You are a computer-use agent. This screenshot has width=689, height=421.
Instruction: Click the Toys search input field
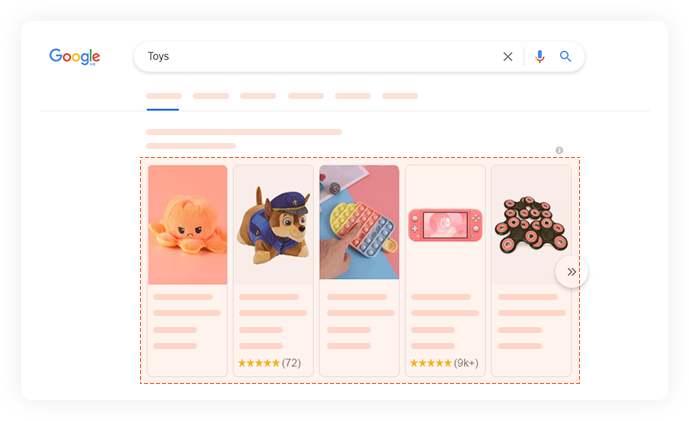[321, 57]
